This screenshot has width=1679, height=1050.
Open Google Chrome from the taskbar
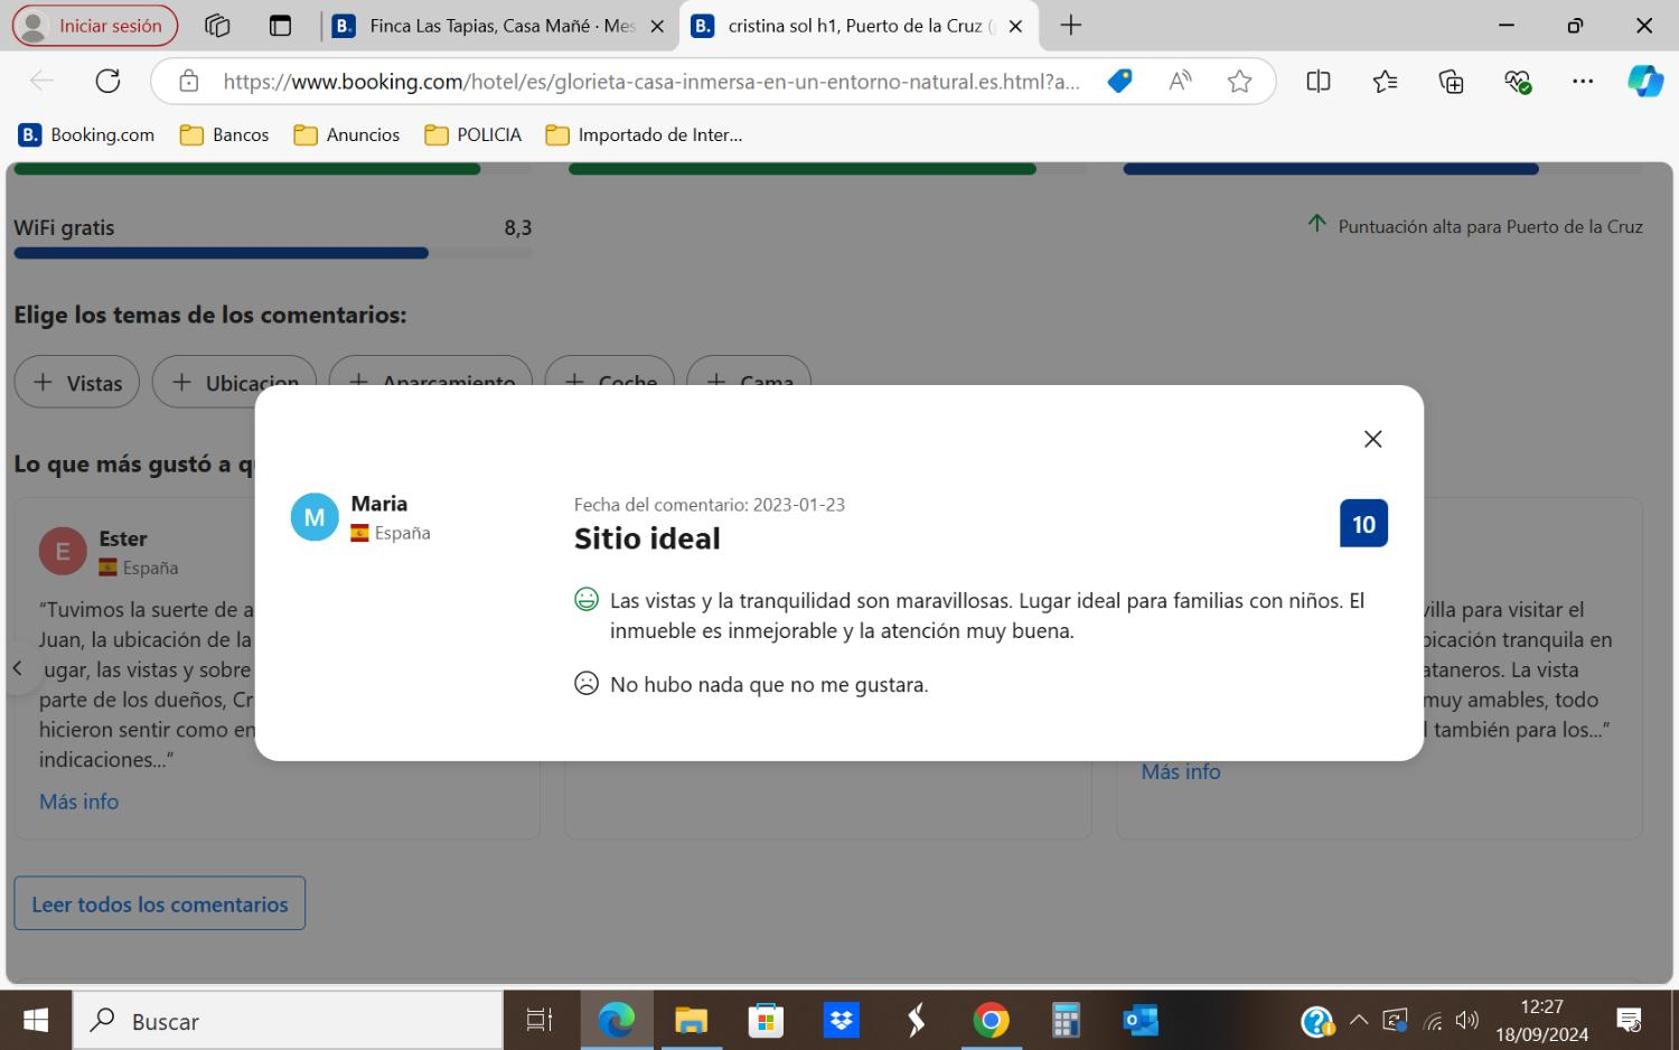point(991,1020)
